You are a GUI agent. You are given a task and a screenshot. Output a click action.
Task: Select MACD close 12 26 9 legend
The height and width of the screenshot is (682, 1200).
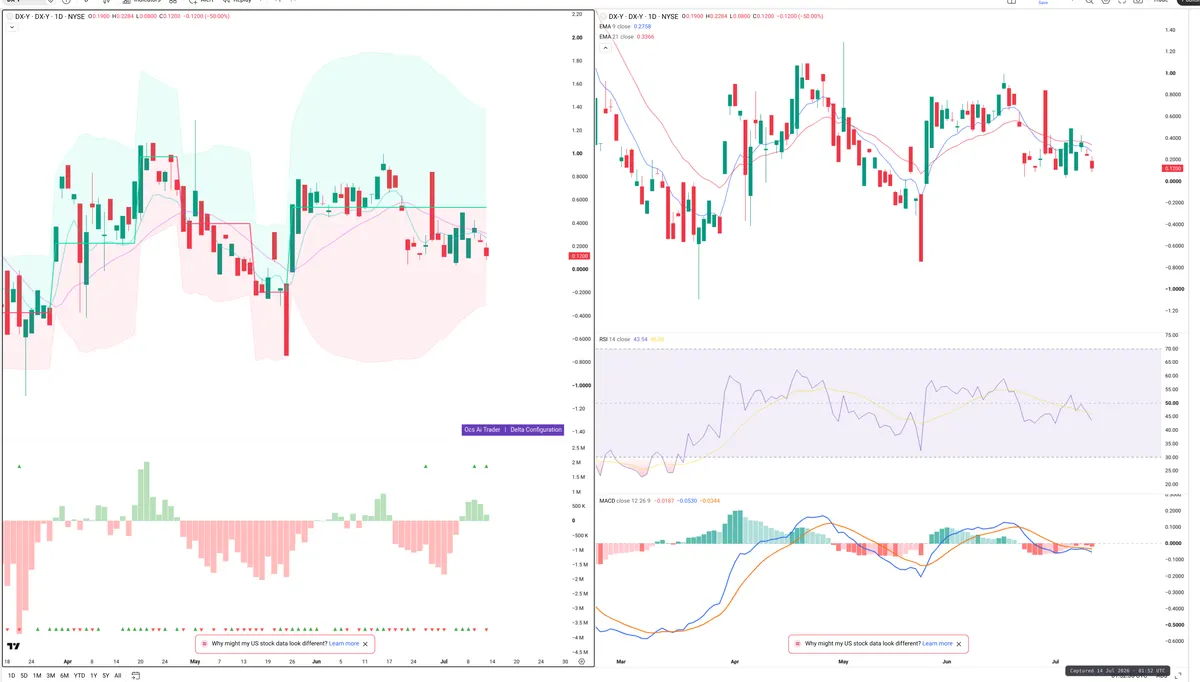[x=627, y=500]
